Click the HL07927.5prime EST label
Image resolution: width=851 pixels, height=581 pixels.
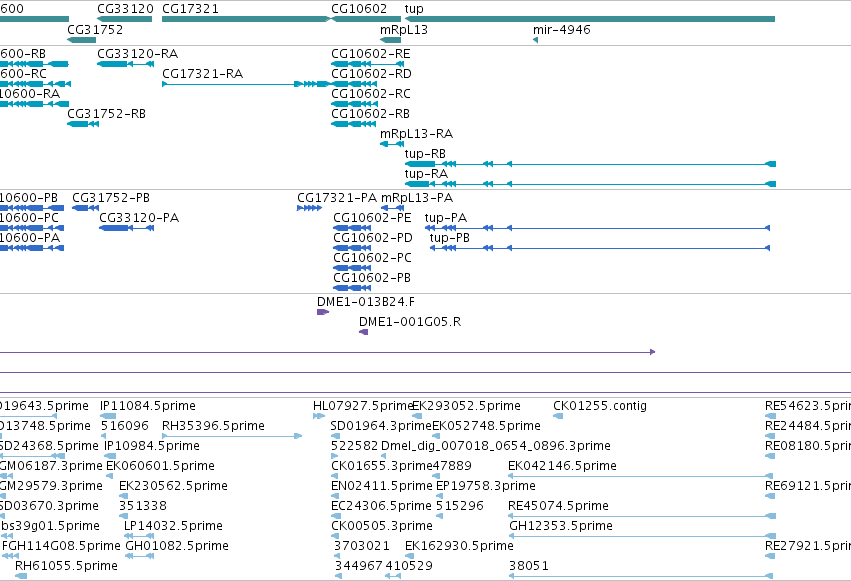pyautogui.click(x=364, y=406)
